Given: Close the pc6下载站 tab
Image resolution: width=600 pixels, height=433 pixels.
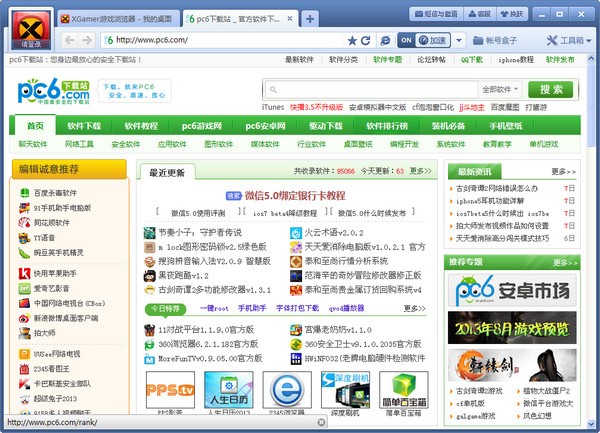Looking at the screenshot, I should 290,18.
